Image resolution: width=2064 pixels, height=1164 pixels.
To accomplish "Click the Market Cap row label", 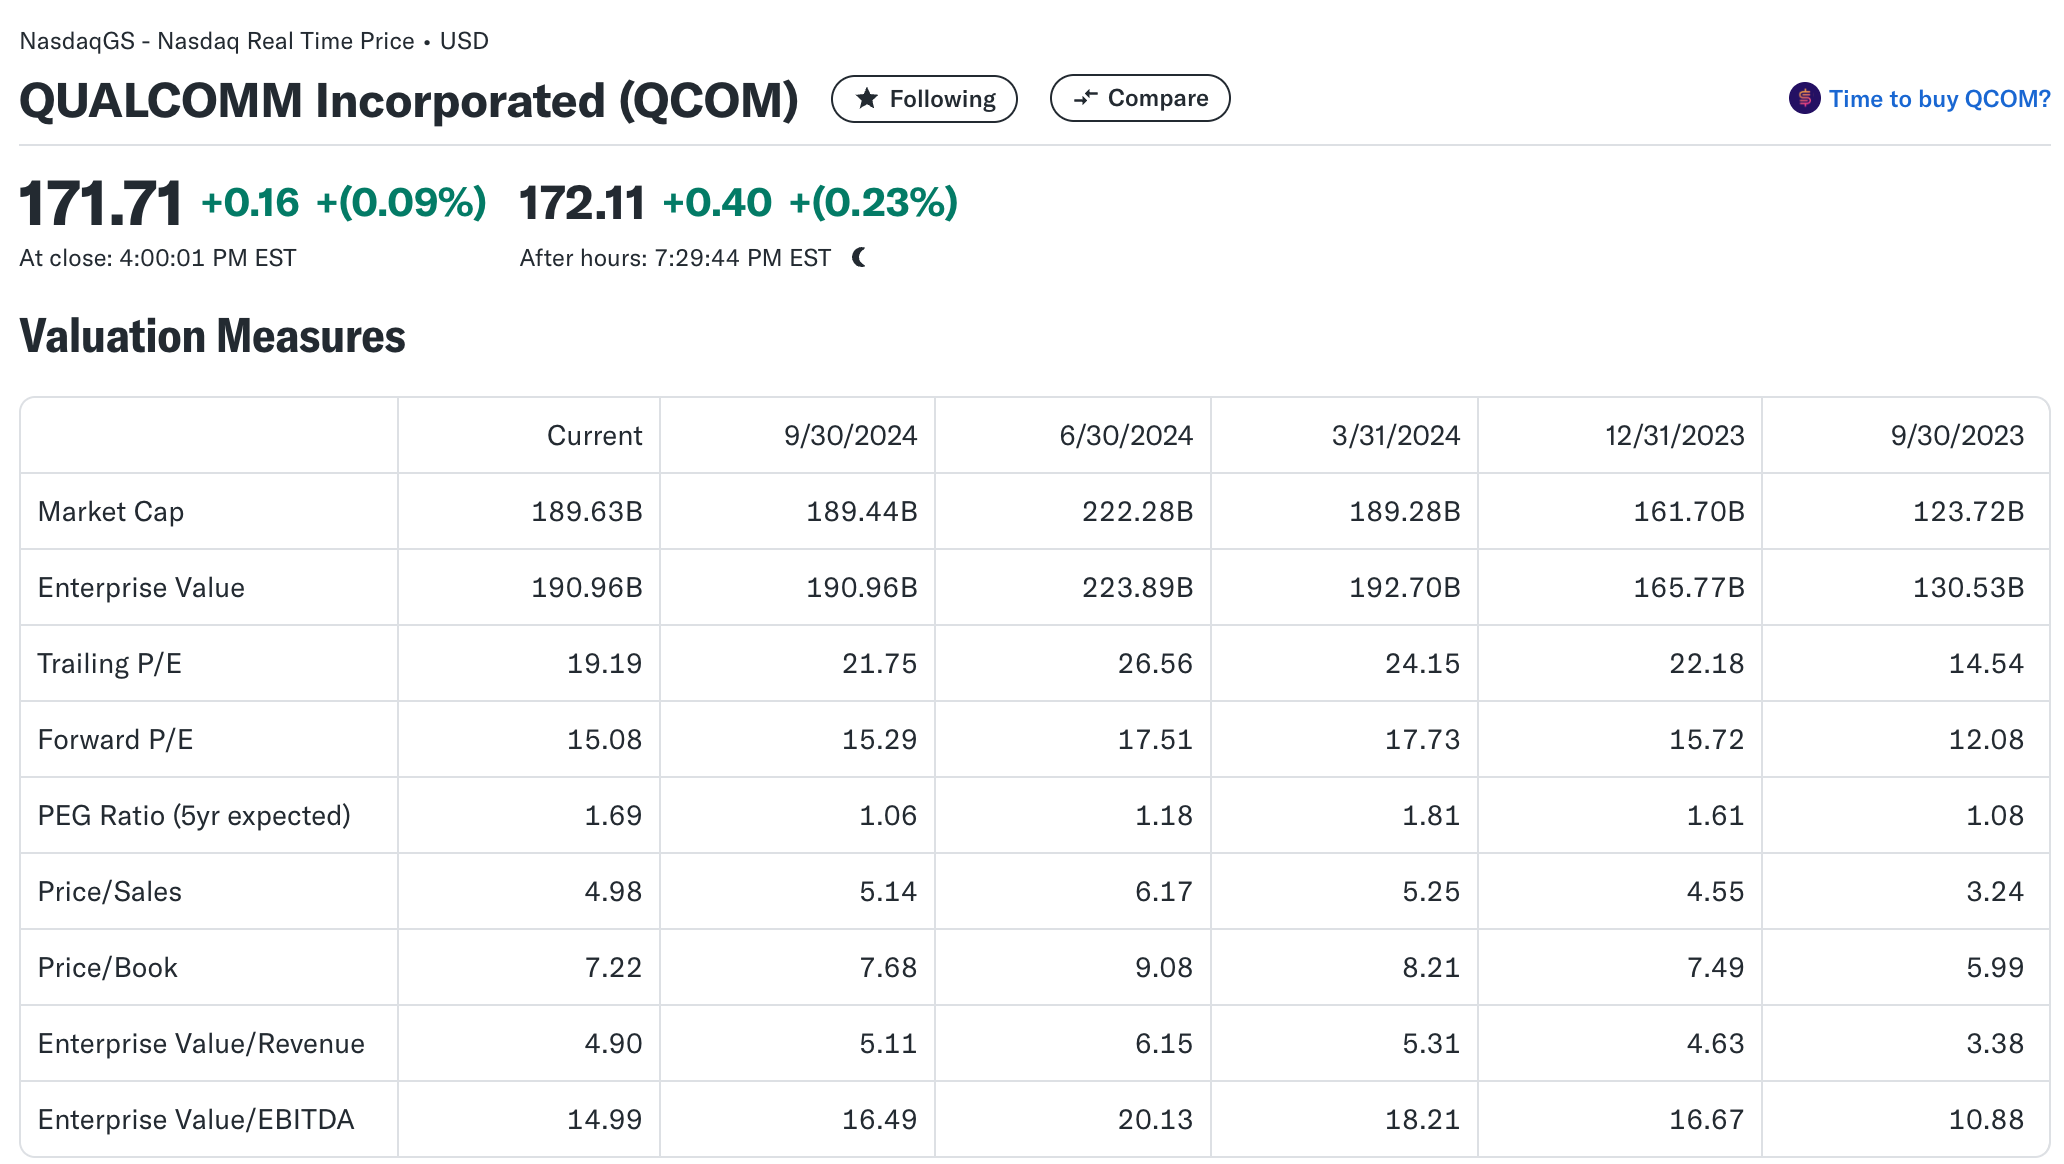I will [x=111, y=512].
